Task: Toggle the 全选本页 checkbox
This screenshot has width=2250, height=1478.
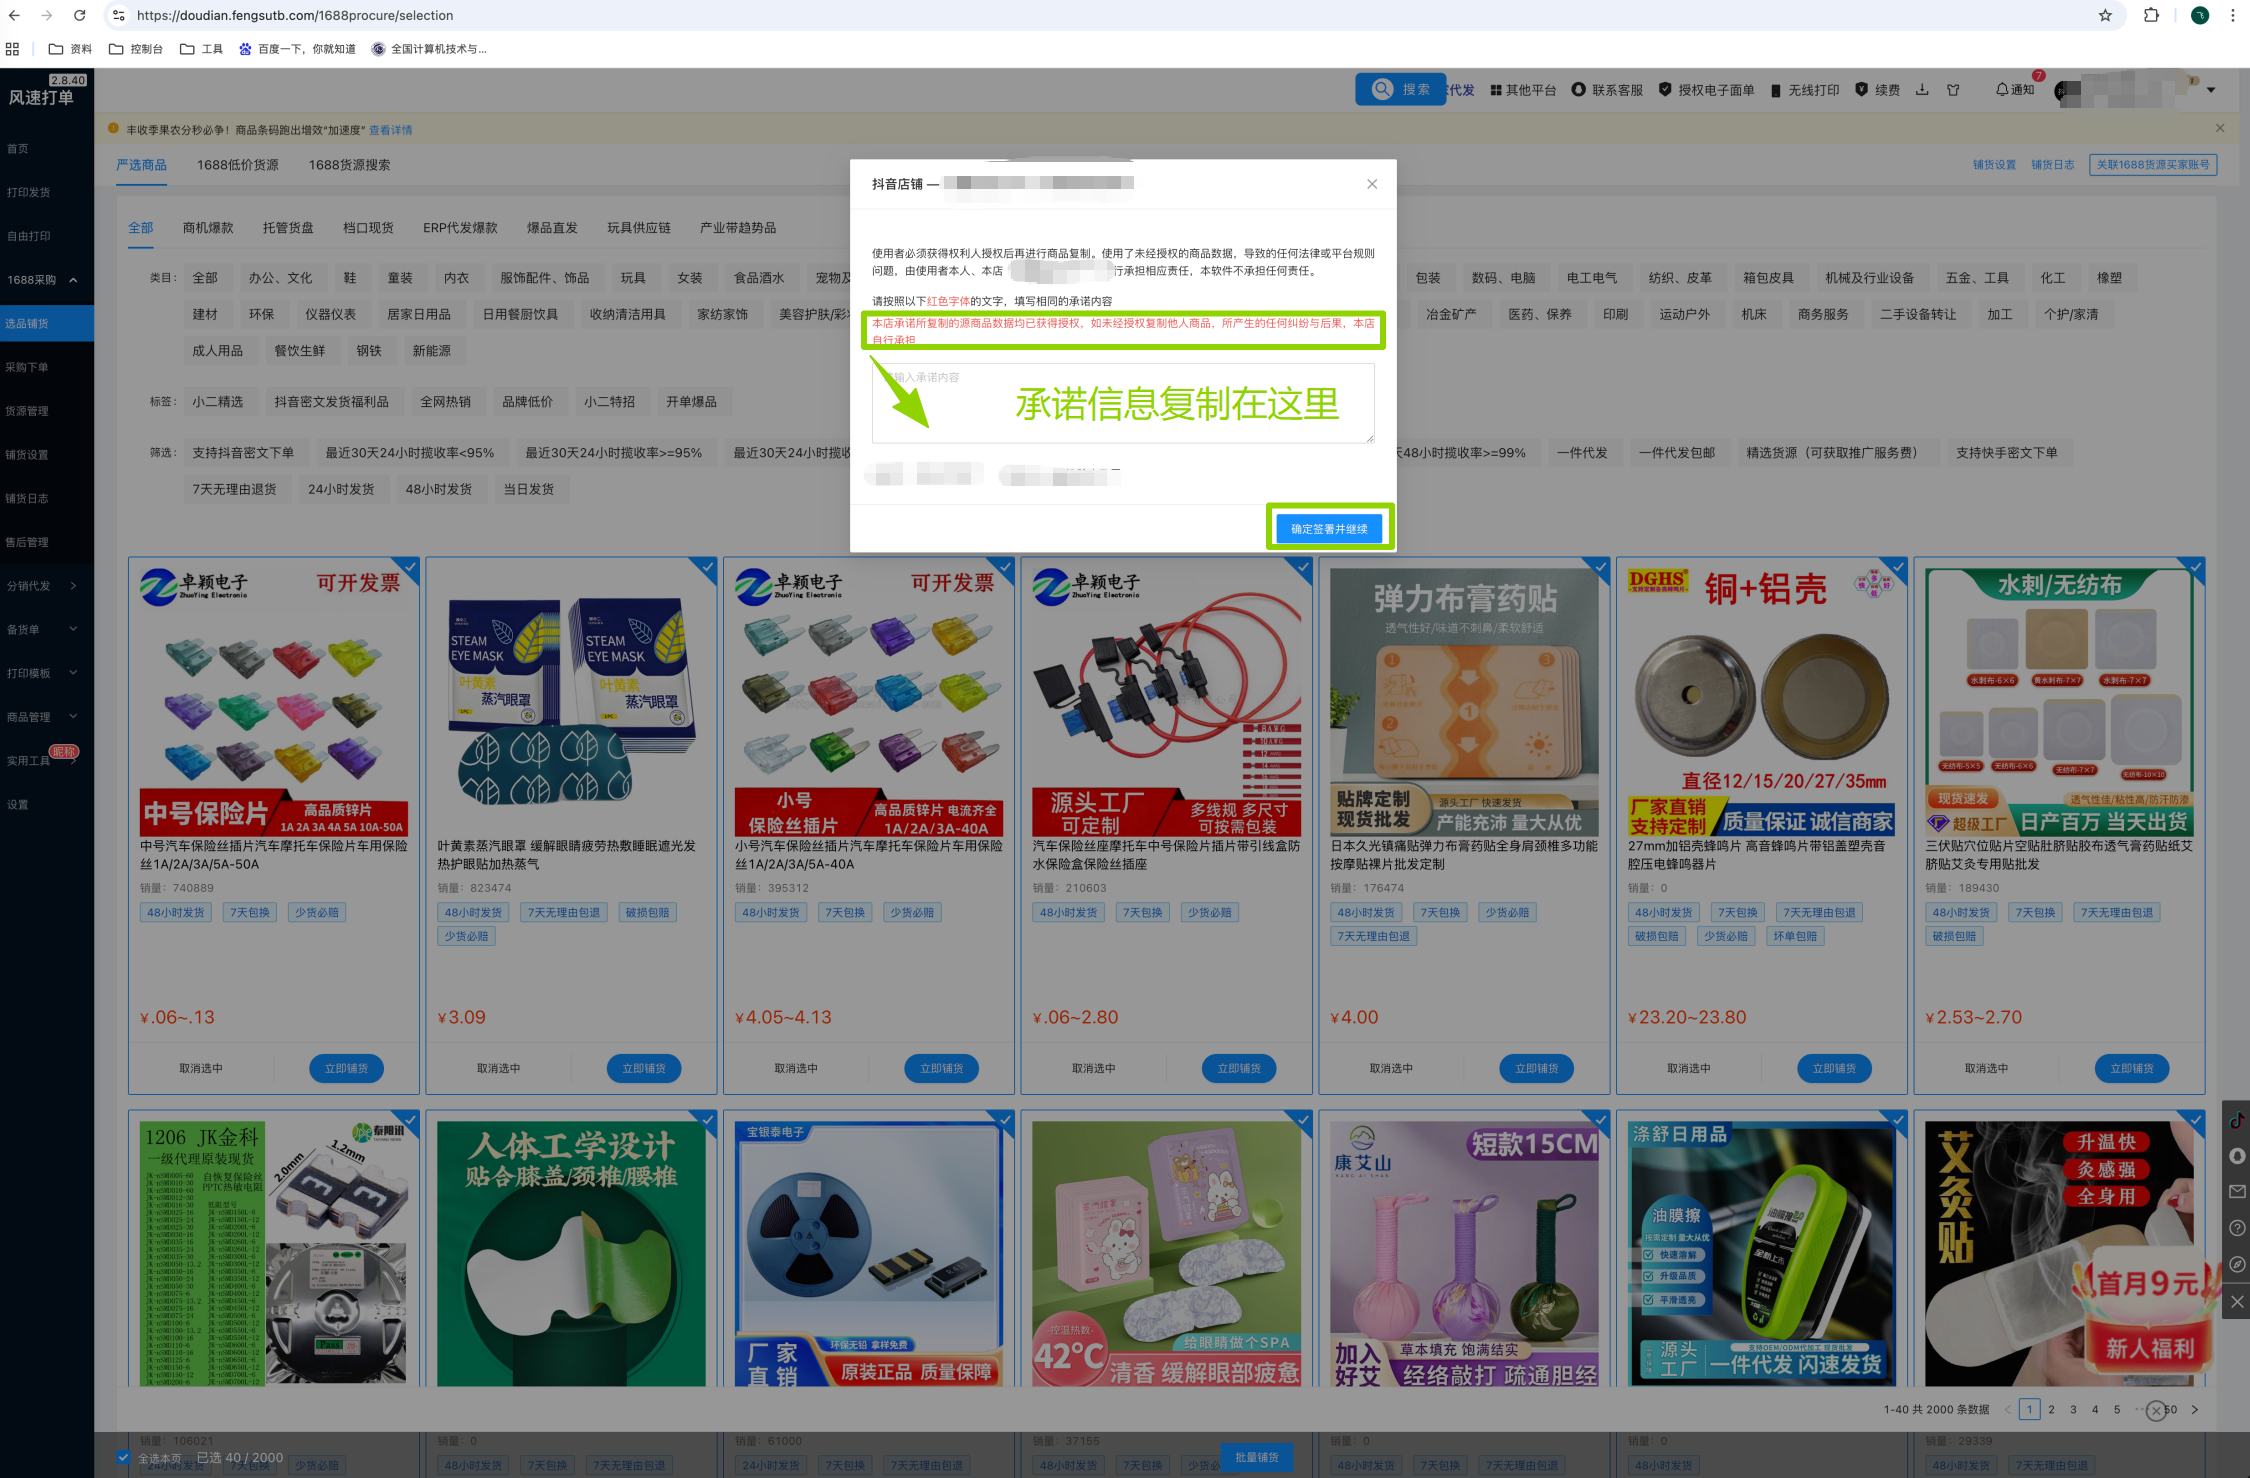Action: point(123,1458)
